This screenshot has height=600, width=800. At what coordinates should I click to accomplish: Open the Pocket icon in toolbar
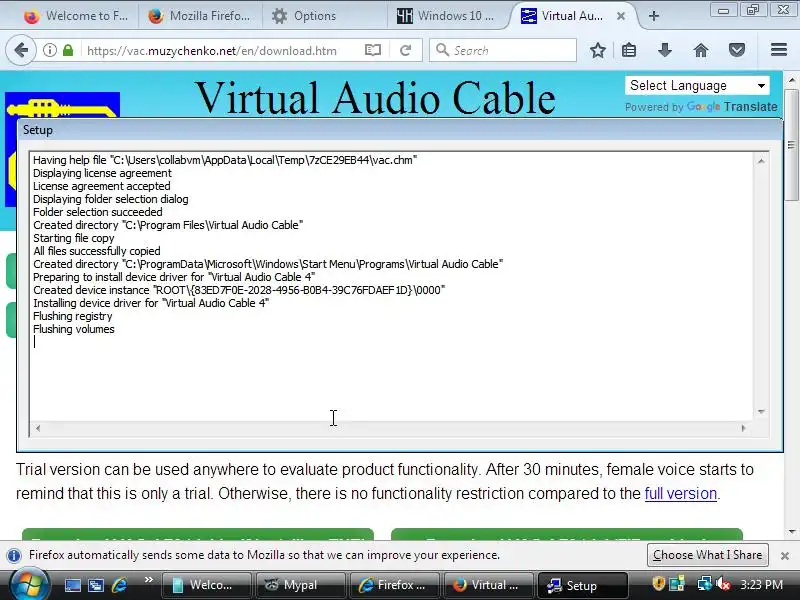point(737,50)
